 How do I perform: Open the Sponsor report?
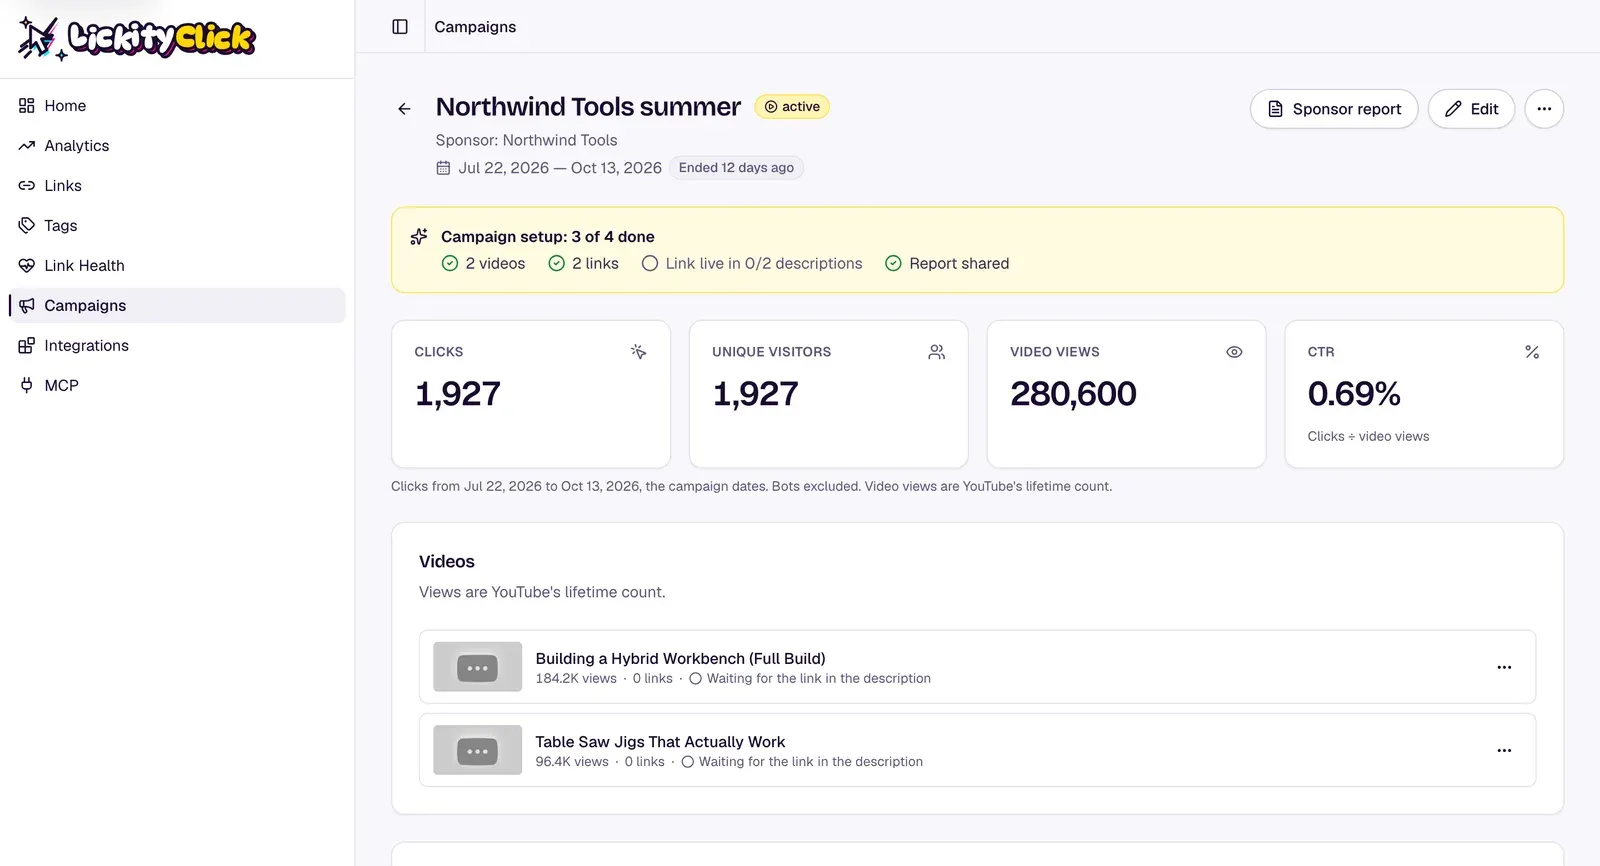[x=1334, y=109]
